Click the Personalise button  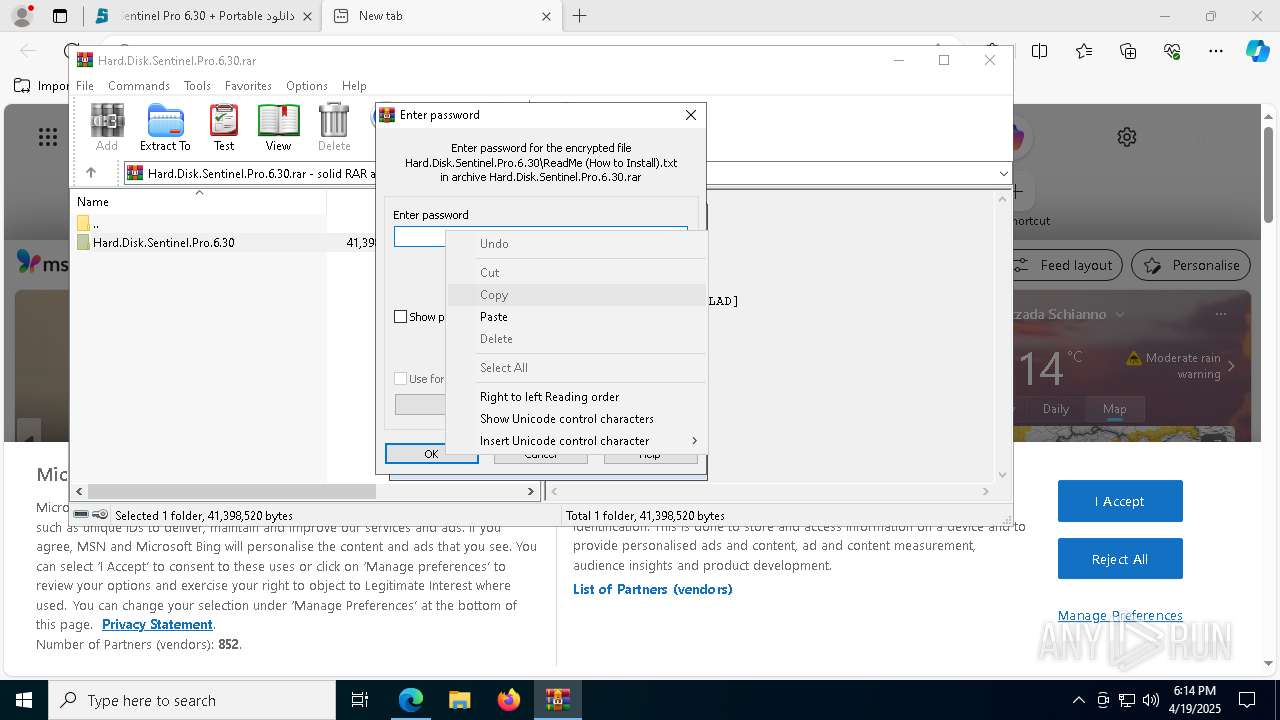click(1191, 265)
